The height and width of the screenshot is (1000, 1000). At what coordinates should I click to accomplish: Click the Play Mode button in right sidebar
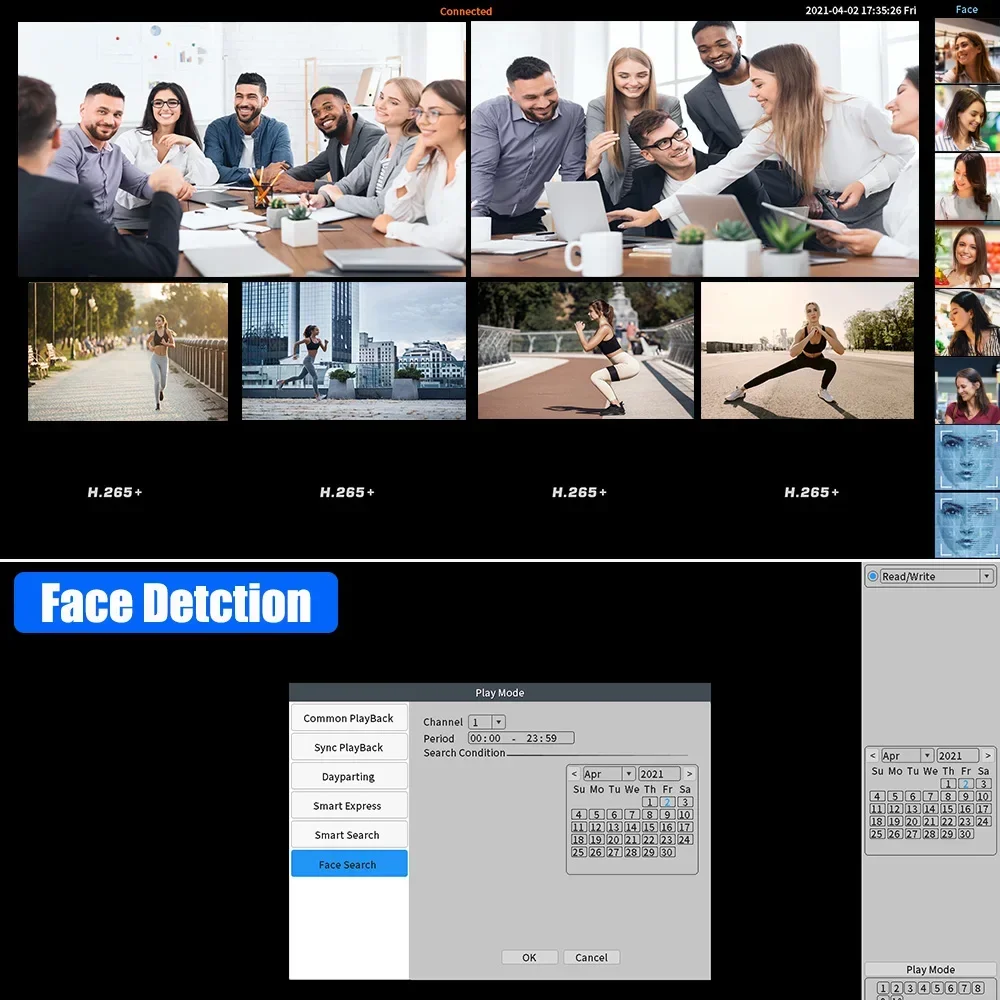930,969
